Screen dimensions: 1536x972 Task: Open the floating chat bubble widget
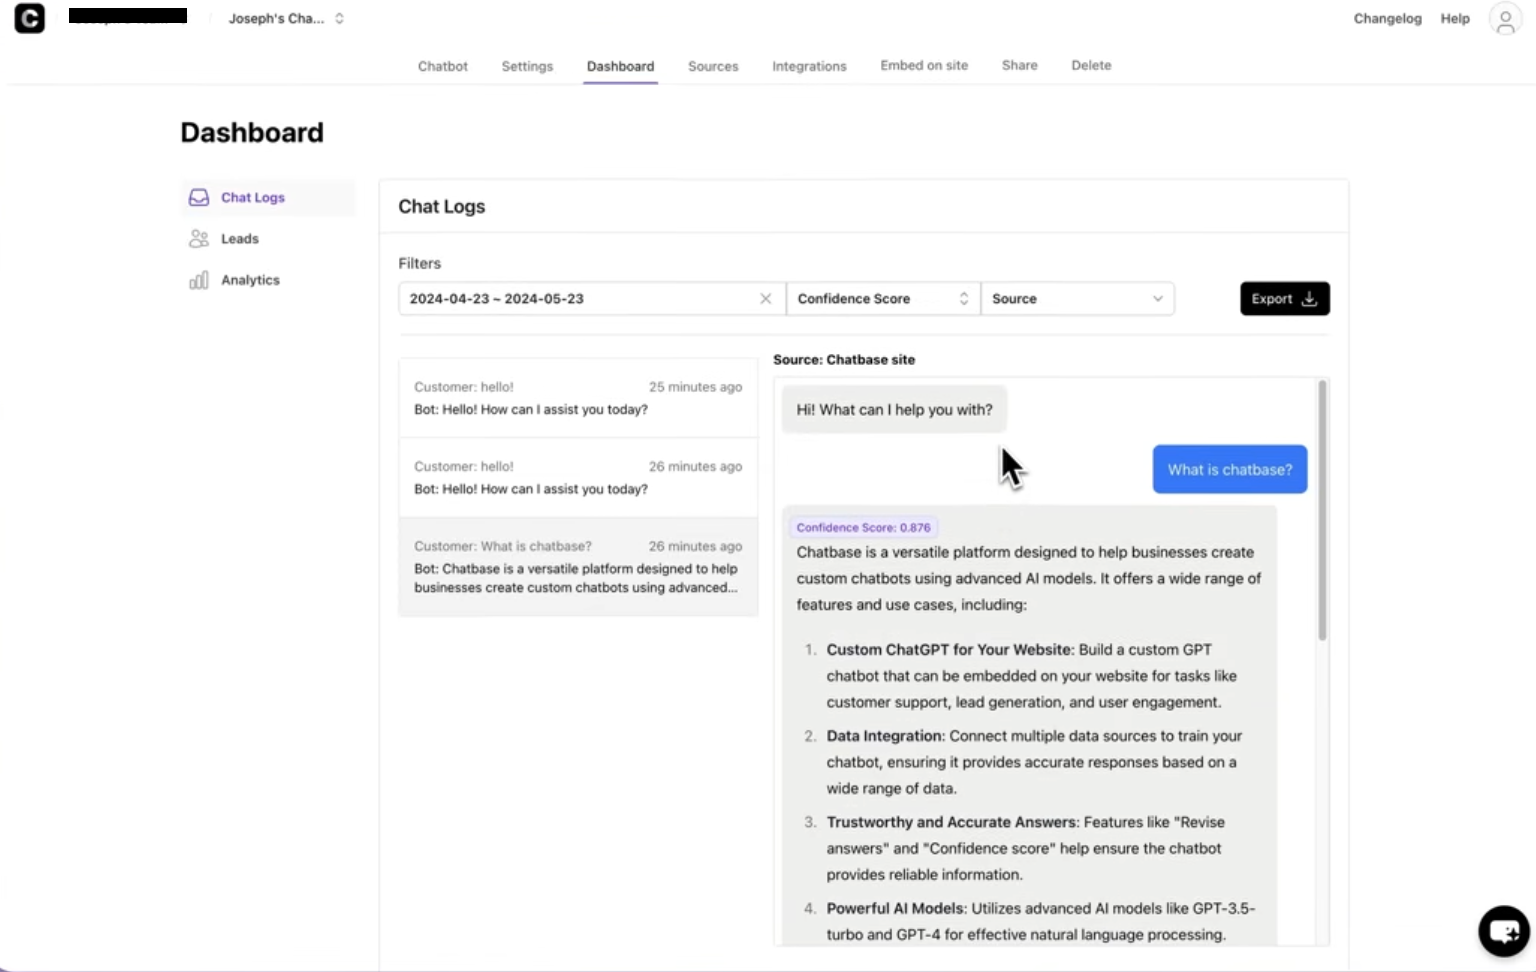coord(1504,931)
